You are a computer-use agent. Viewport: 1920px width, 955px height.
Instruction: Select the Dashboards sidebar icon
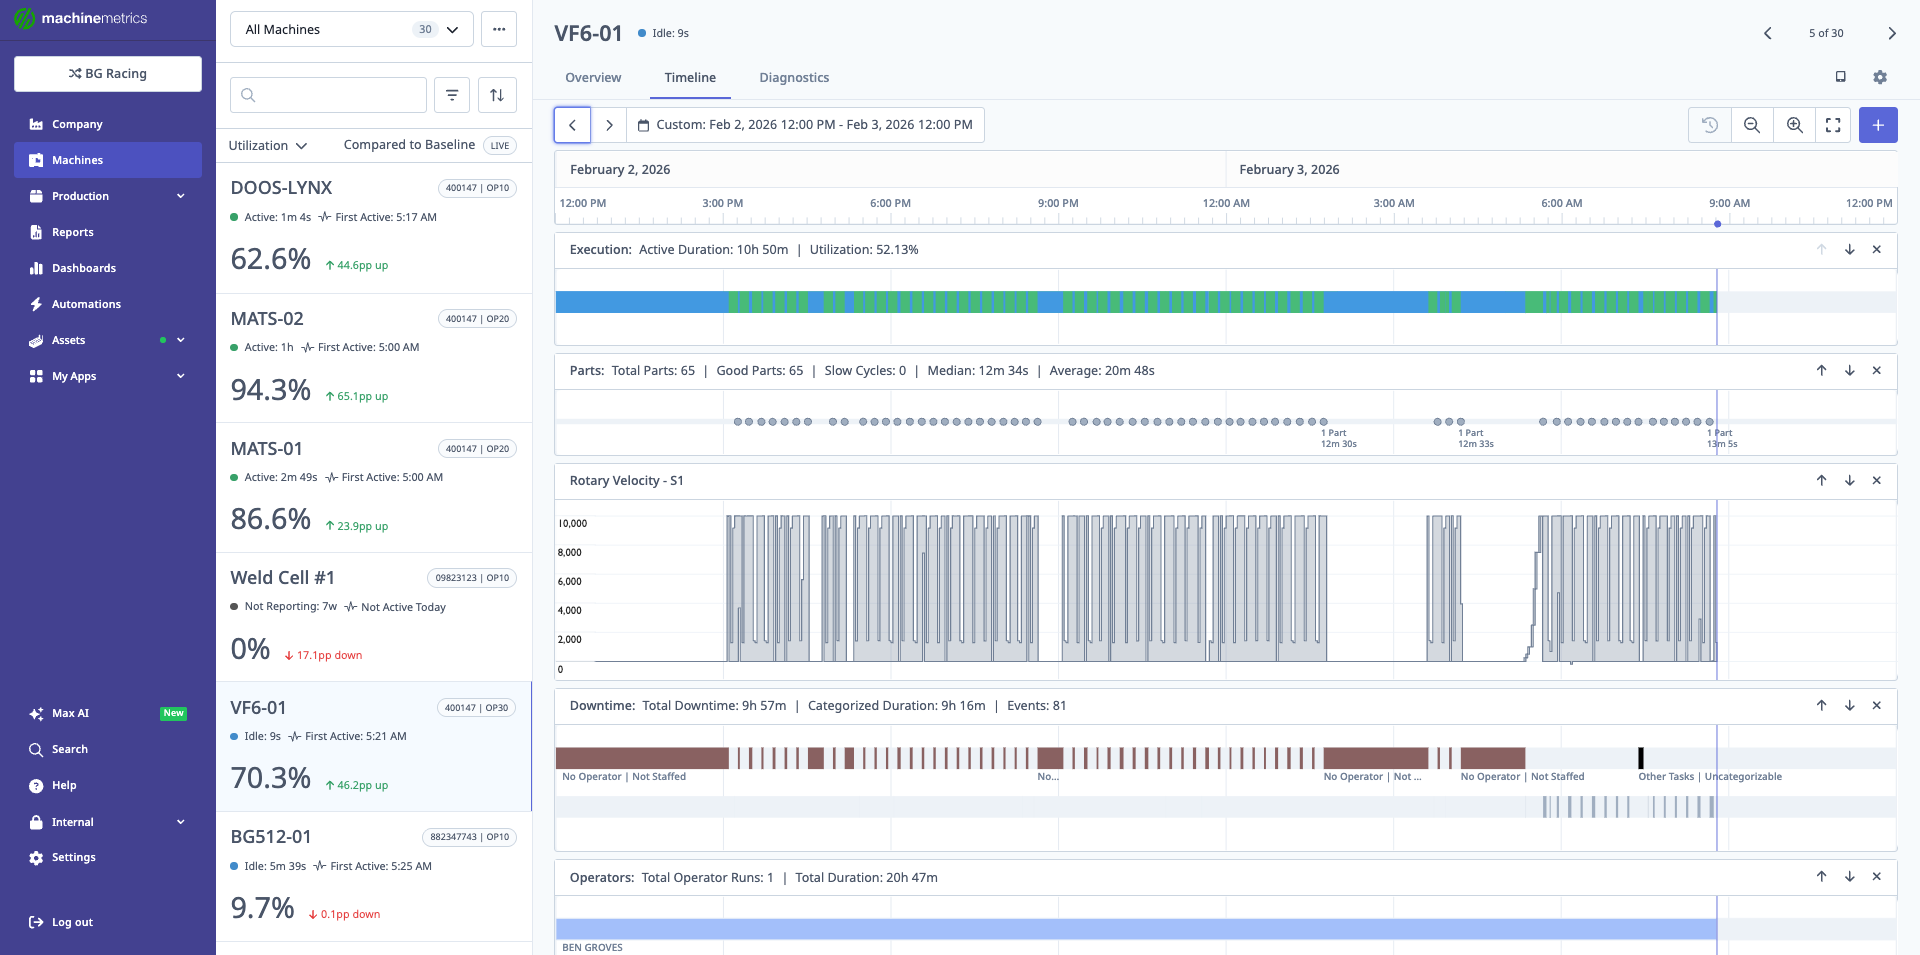[x=35, y=268]
